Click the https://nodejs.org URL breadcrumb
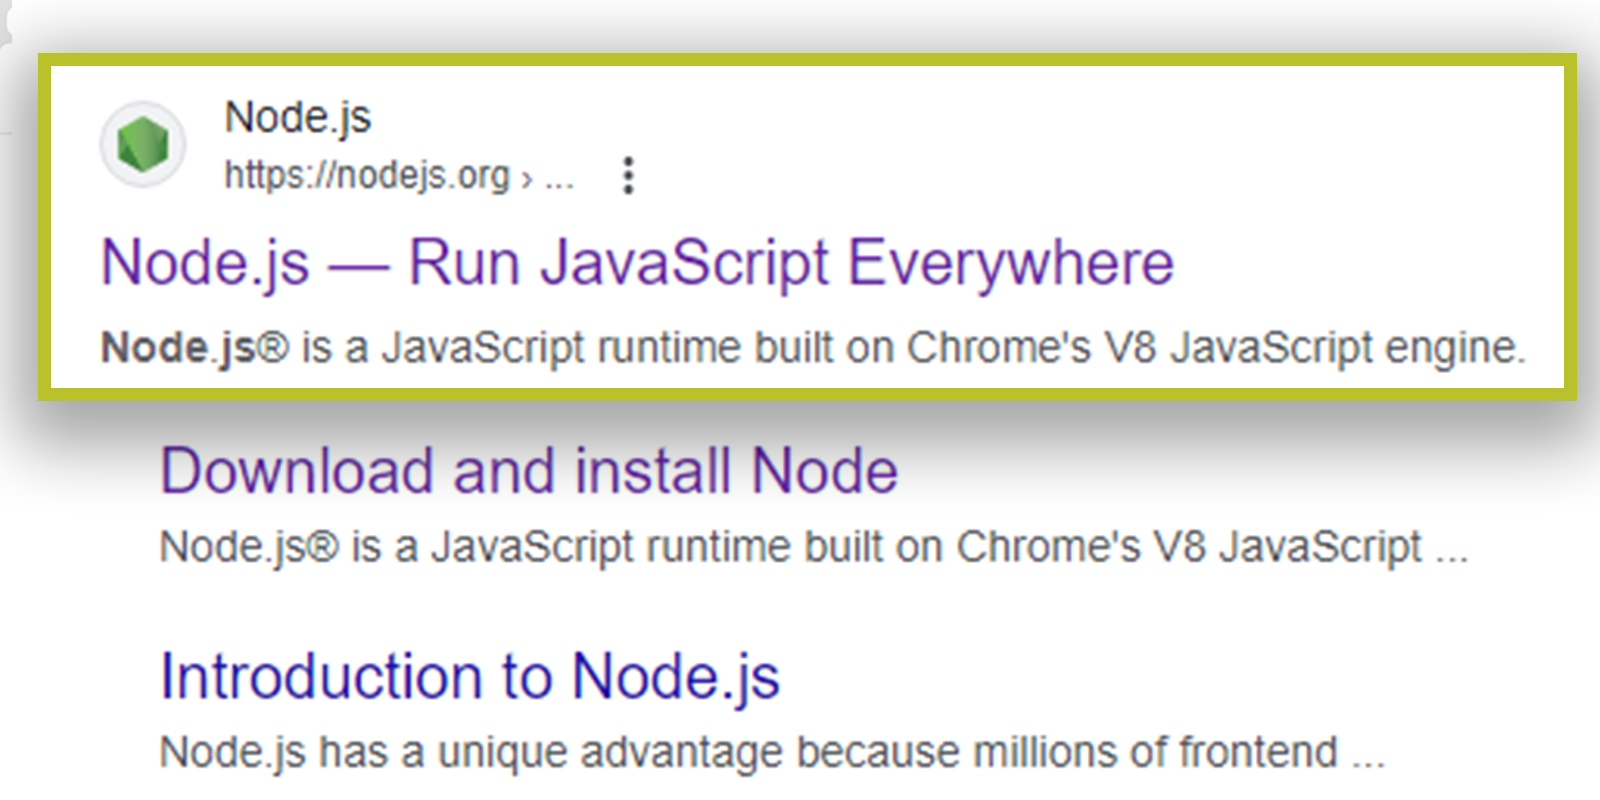The width and height of the screenshot is (1600, 800). 399,176
